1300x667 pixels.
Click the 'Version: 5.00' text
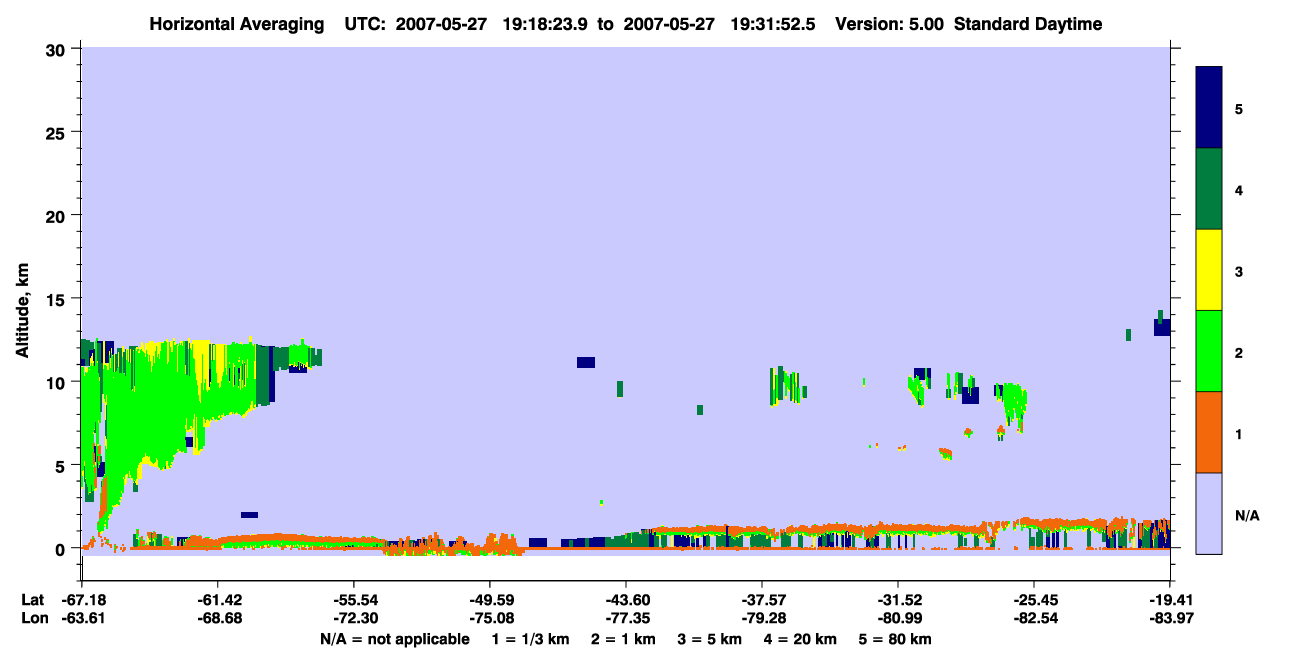click(891, 24)
